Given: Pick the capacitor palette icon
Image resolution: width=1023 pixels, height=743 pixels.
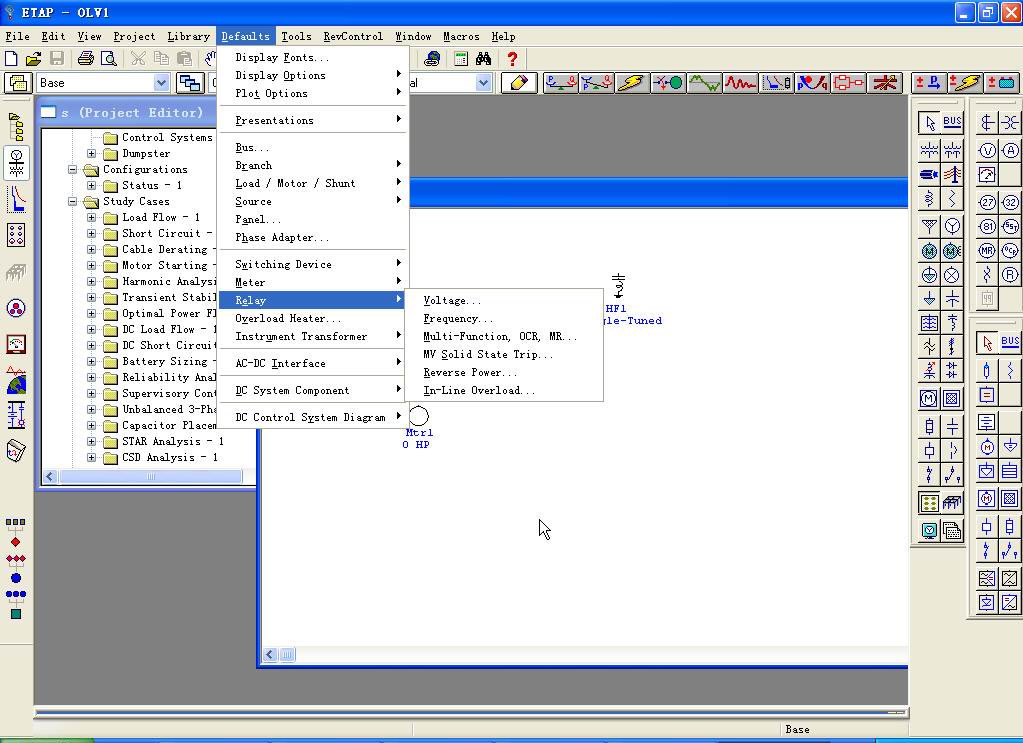Looking at the screenshot, I should point(952,299).
